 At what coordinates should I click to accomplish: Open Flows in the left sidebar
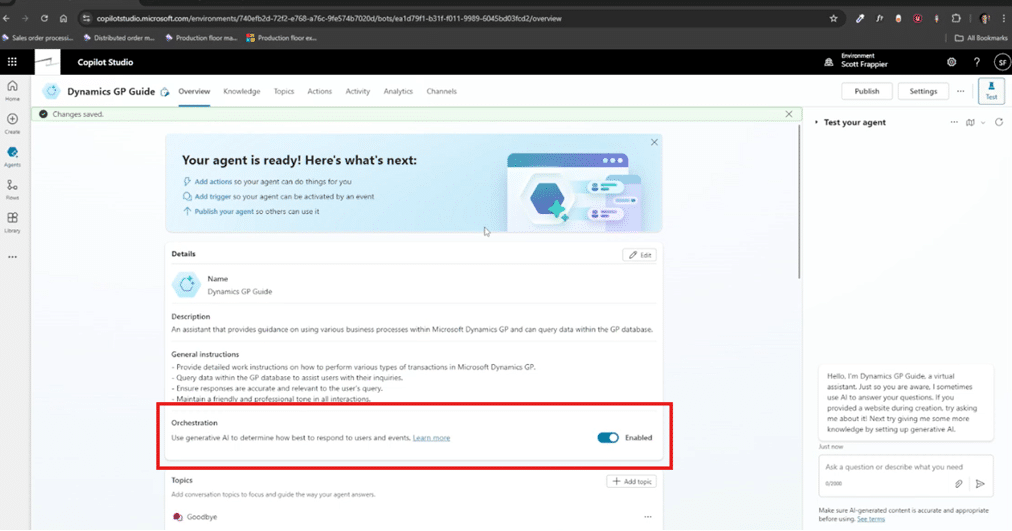coord(12,189)
